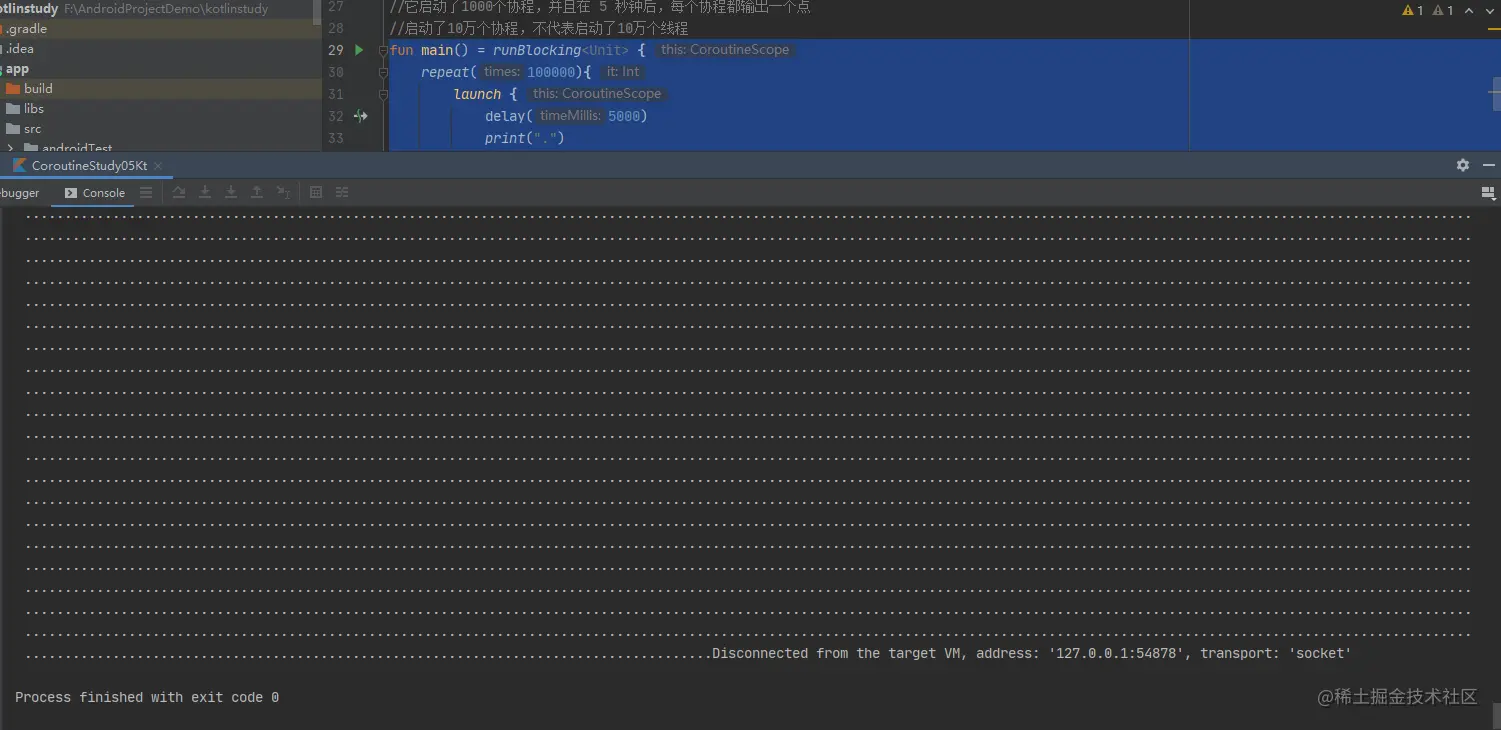Click the build folder icon
The height and width of the screenshot is (730, 1501).
13,89
